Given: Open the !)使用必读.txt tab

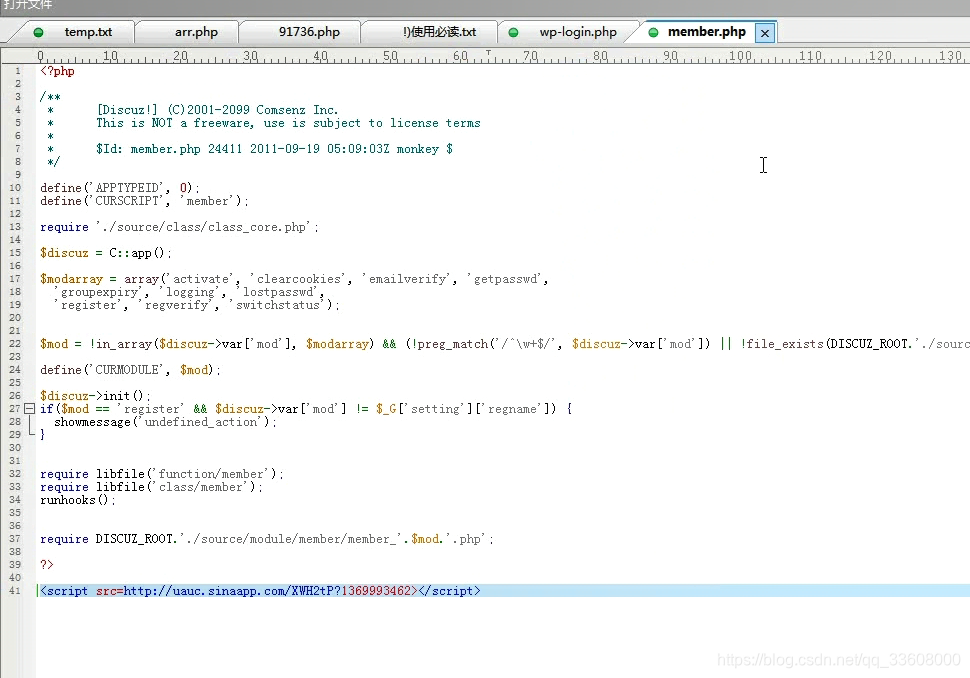Looking at the screenshot, I should [439, 32].
